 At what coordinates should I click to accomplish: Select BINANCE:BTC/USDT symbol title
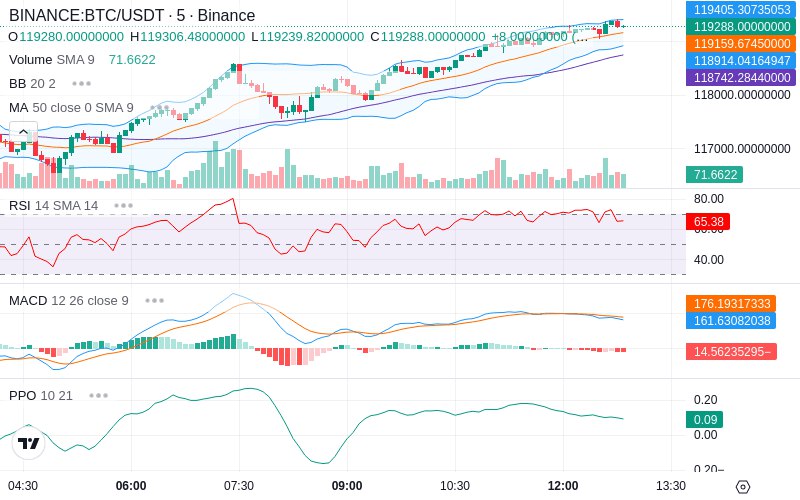click(x=86, y=15)
